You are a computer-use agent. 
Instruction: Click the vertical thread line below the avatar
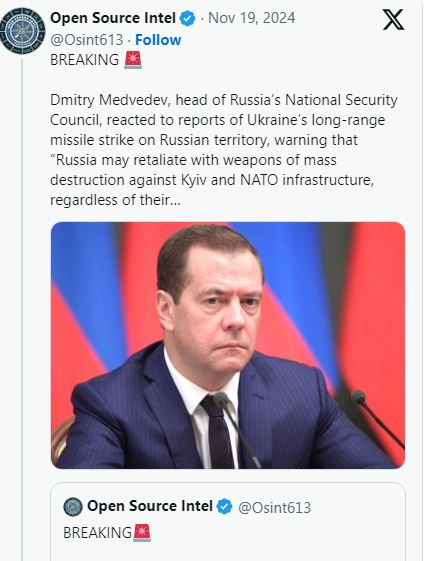[22, 310]
